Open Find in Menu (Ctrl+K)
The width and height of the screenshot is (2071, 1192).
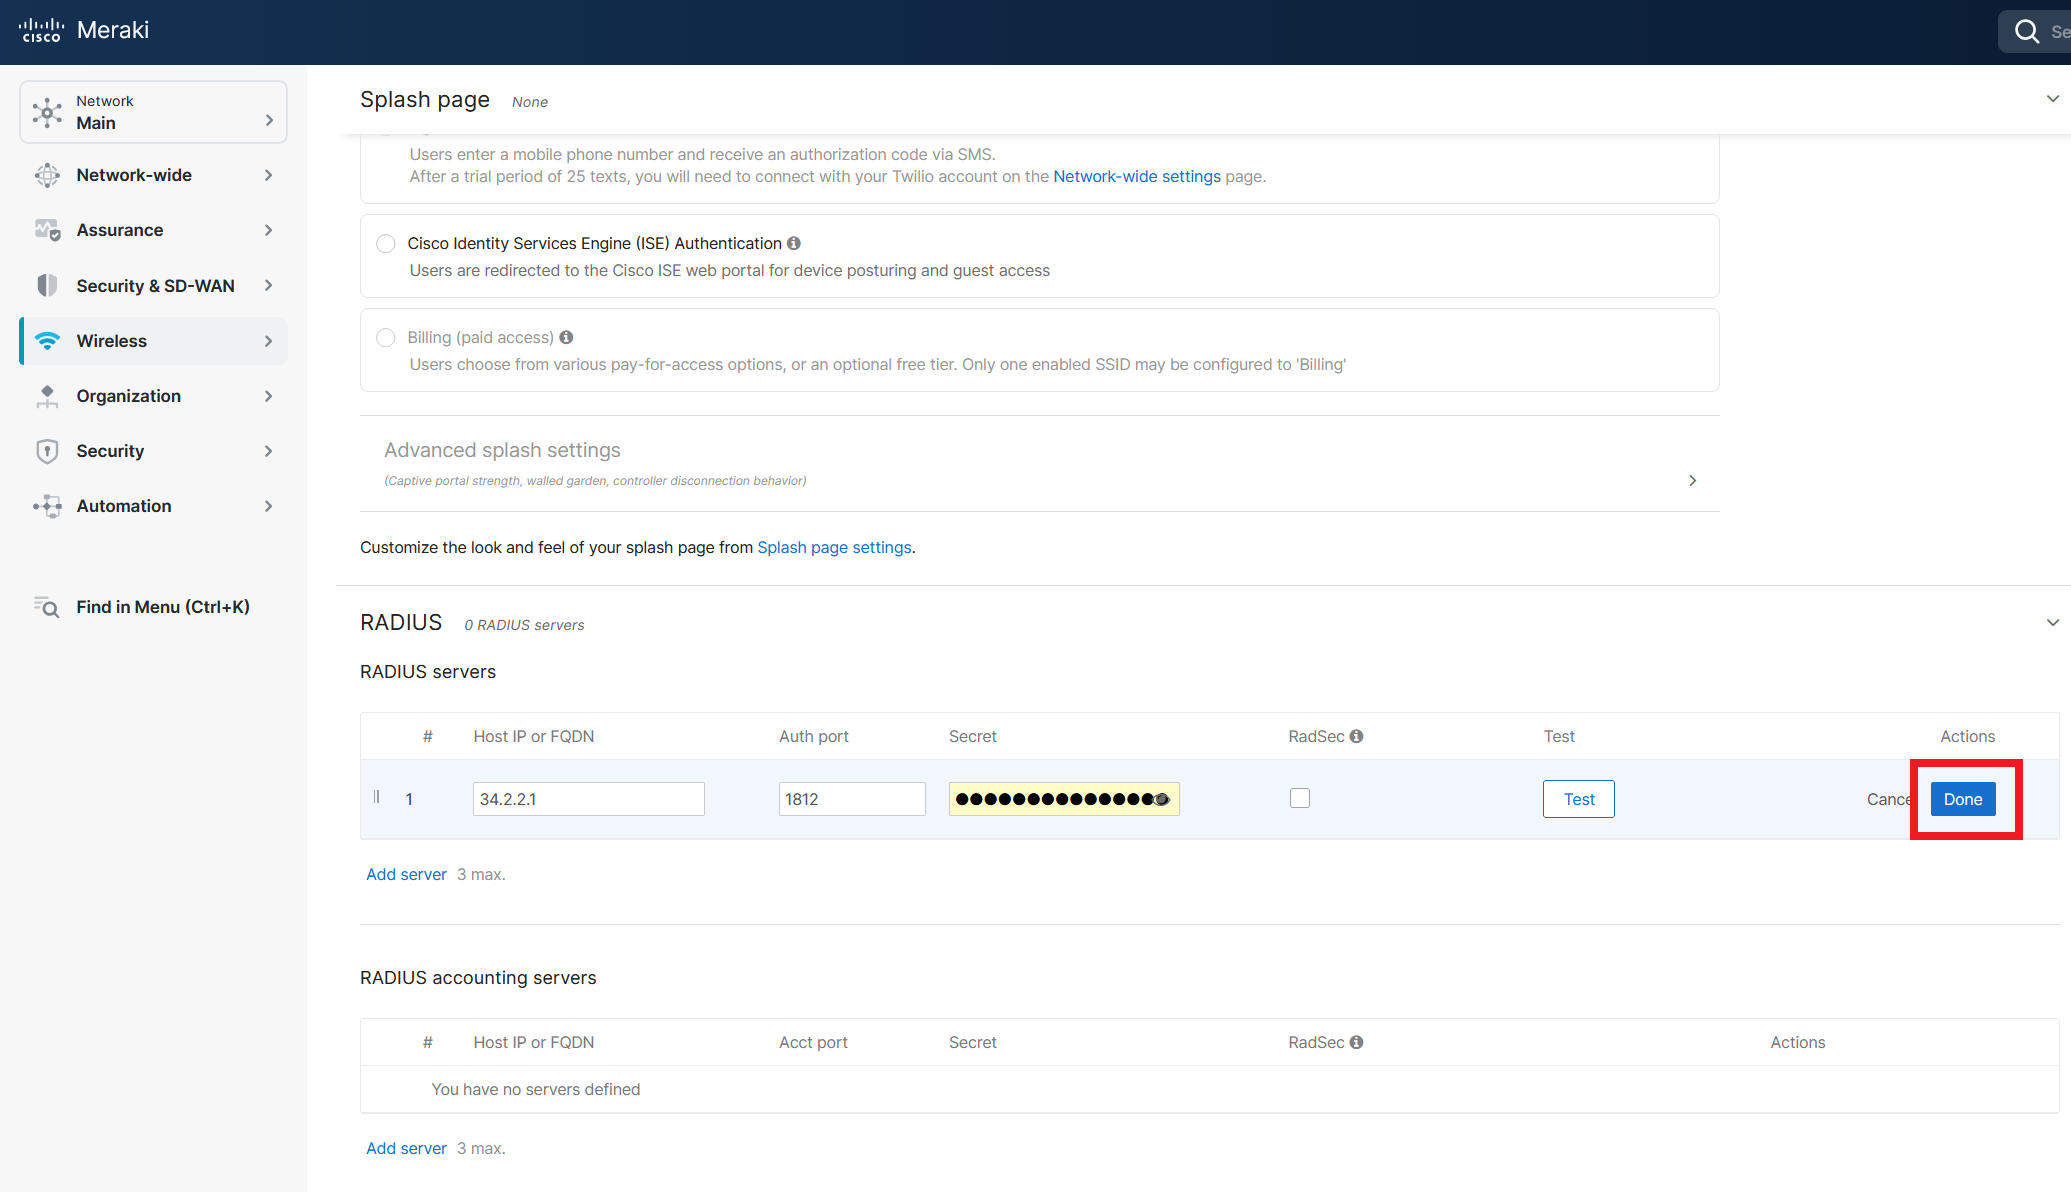point(153,607)
